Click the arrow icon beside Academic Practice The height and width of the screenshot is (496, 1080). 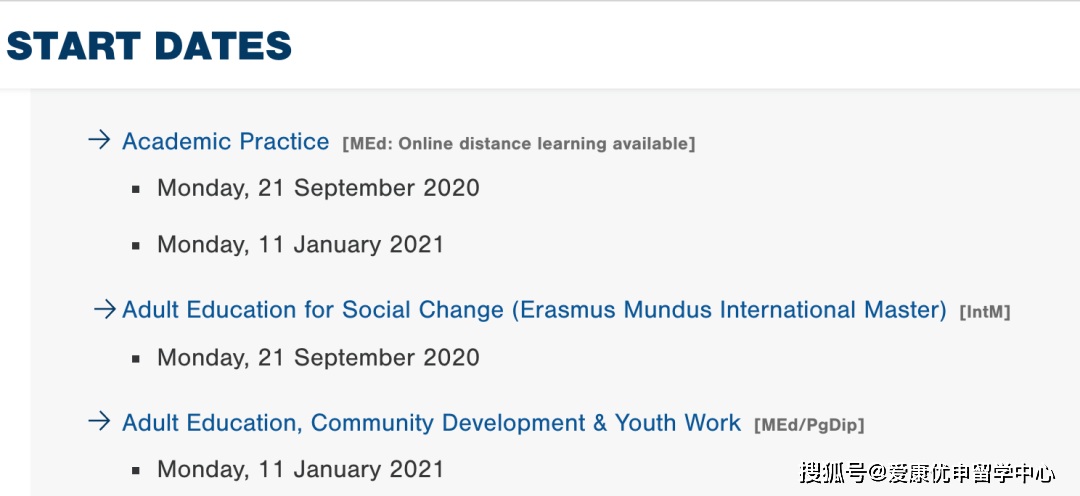99,141
